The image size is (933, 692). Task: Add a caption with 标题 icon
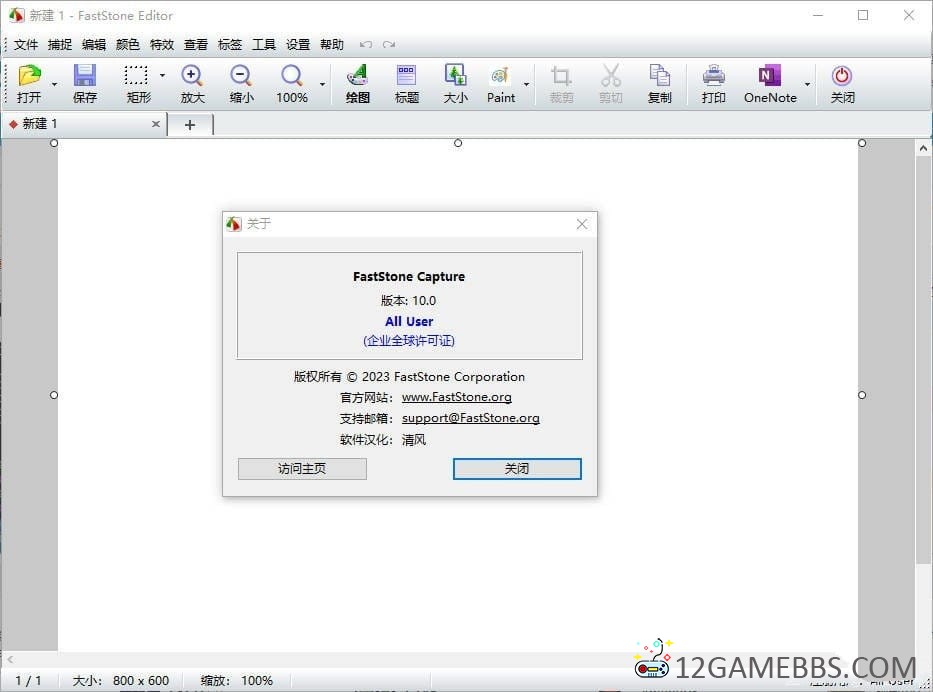(x=406, y=76)
